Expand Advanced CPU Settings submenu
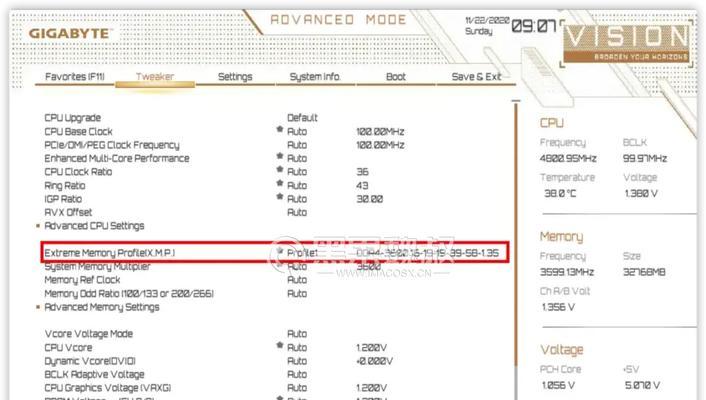Screen dimensions: 706x400 [x=94, y=226]
